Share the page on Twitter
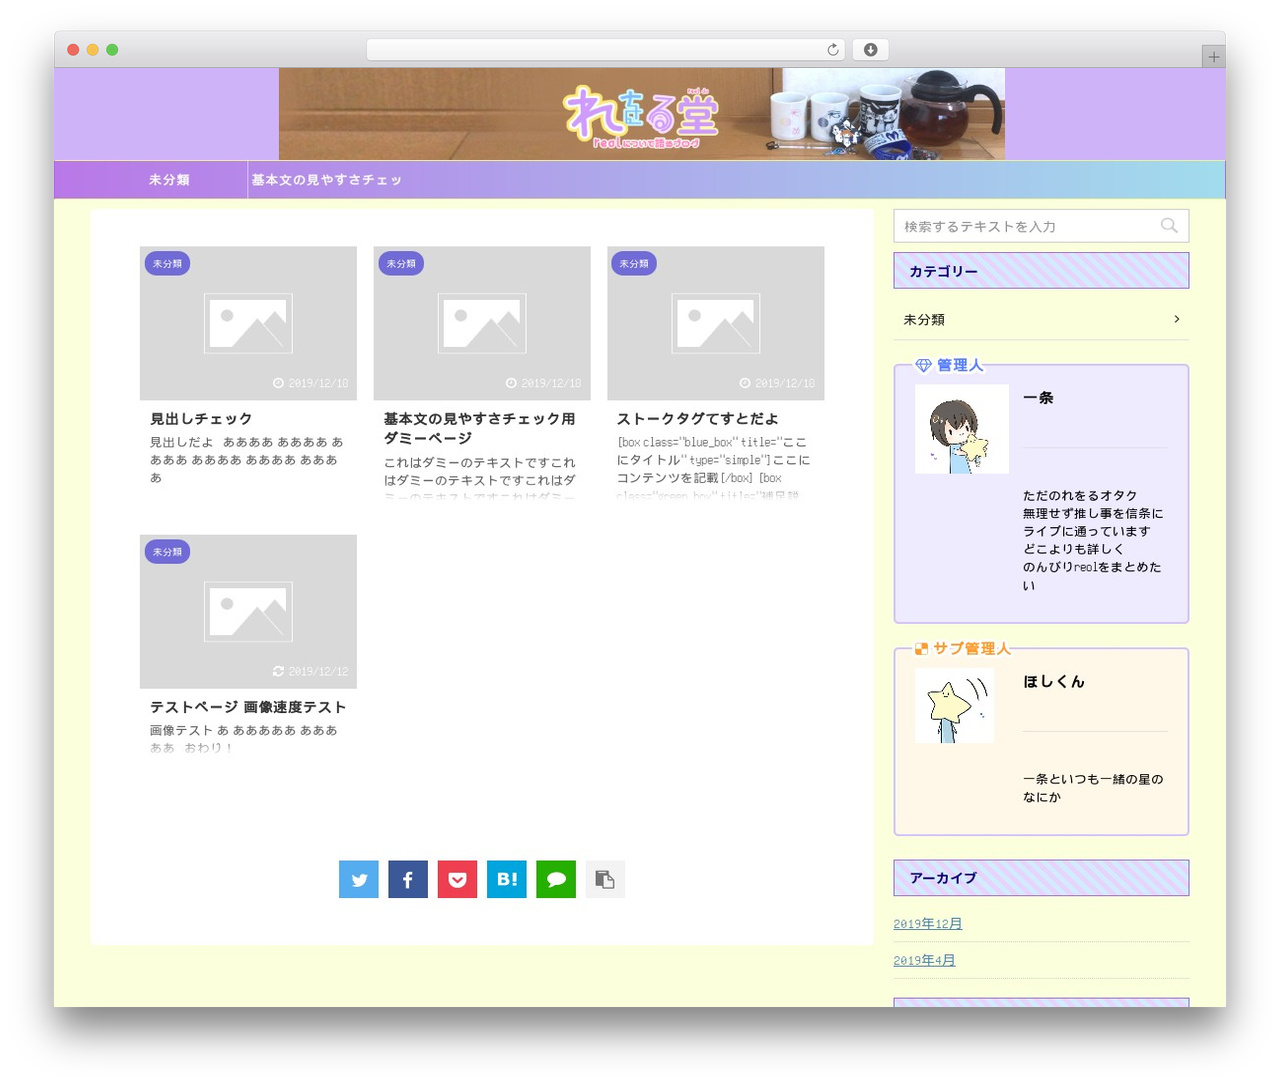Viewport: 1280px width, 1084px height. pyautogui.click(x=358, y=879)
